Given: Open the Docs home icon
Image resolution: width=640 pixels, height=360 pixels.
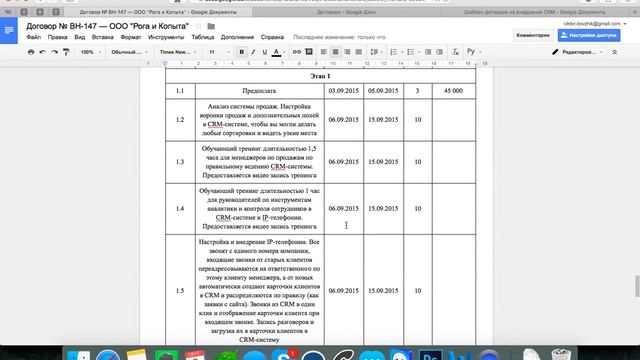Looking at the screenshot, I should point(9,31).
